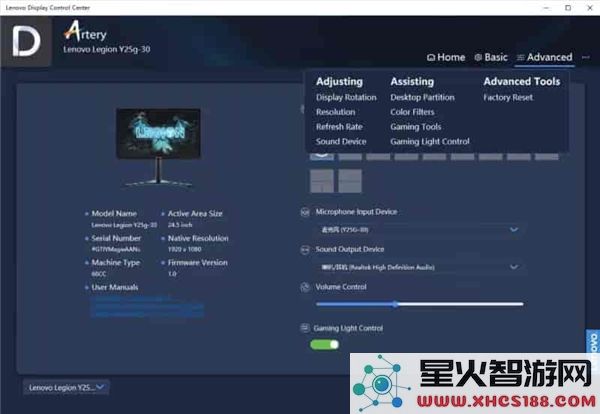Maximize the Lenovo Display Control Center window

(x=568, y=8)
